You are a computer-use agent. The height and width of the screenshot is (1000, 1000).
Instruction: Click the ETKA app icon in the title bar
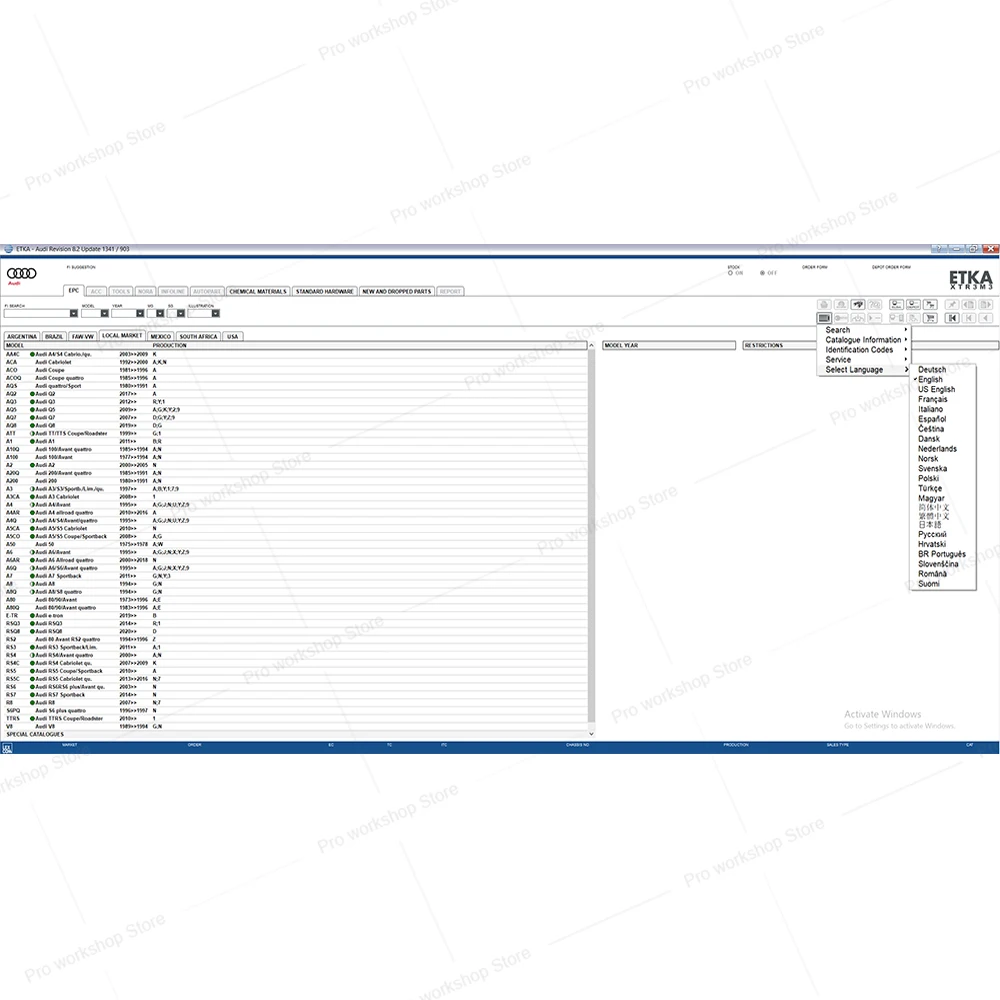click(8, 249)
